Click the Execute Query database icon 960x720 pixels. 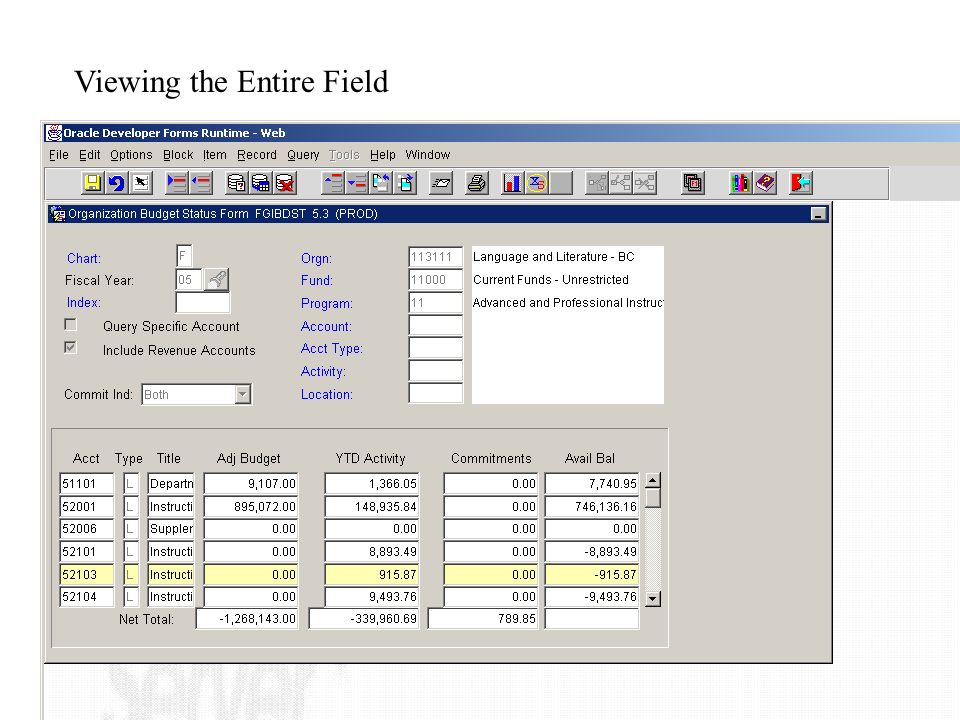pos(260,182)
